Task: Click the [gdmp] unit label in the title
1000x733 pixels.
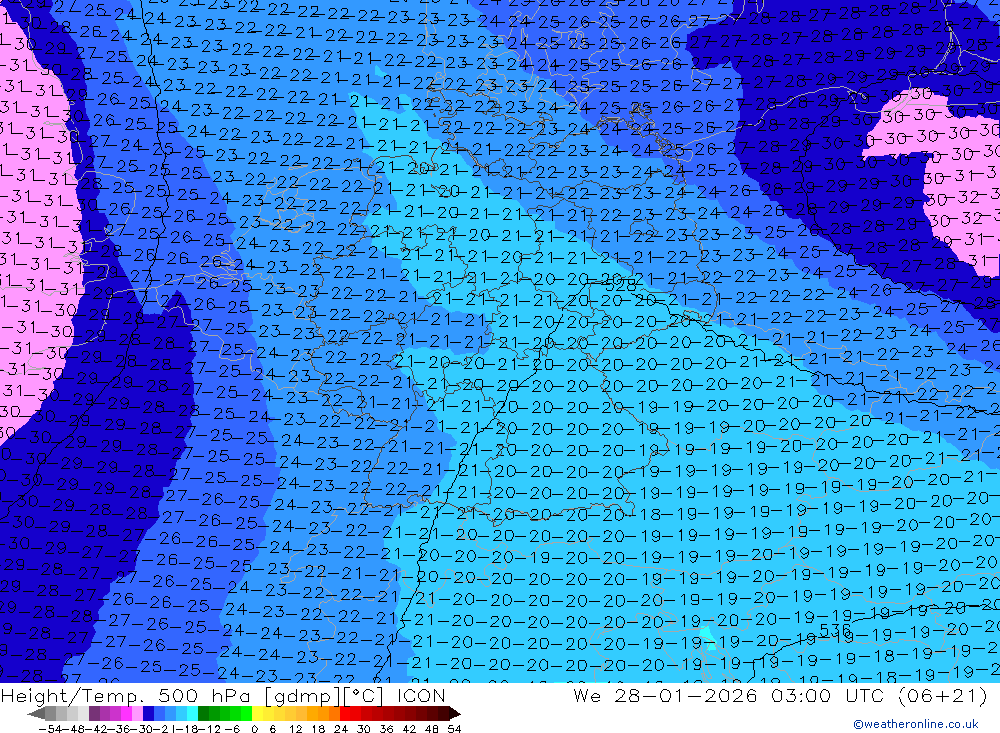Action: (x=303, y=696)
